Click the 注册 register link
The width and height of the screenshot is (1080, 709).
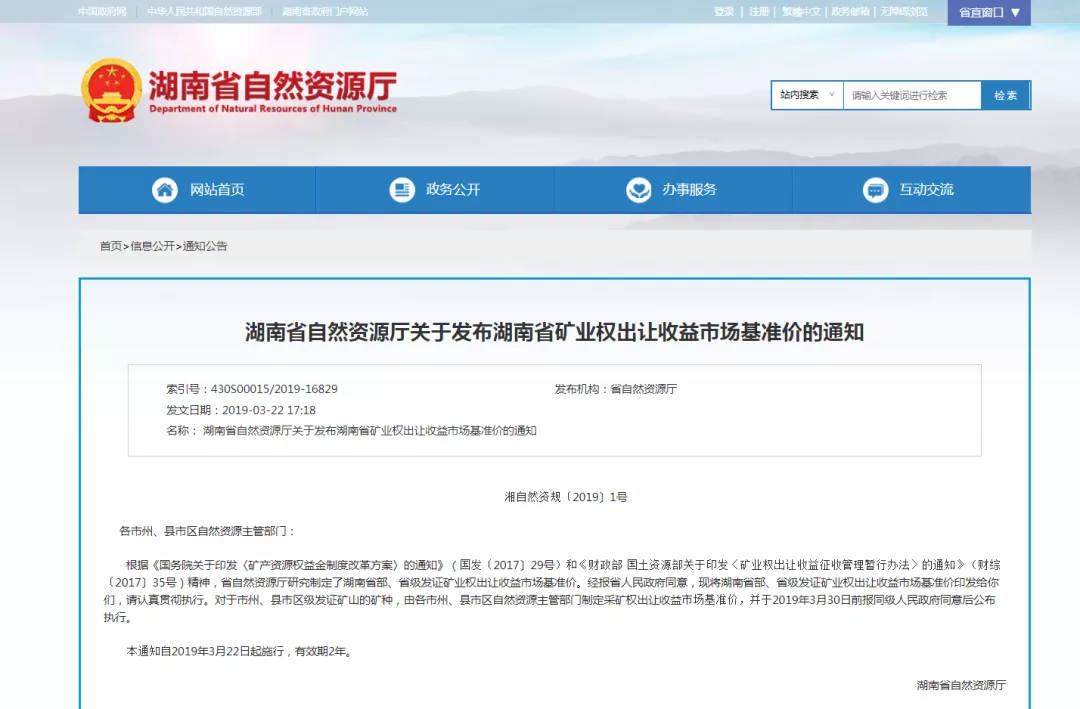click(759, 12)
